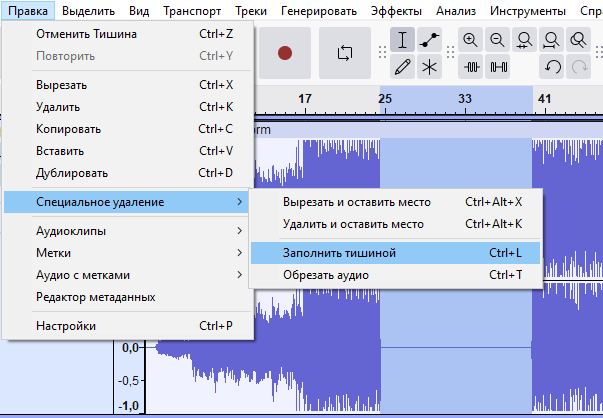This screenshot has width=603, height=418.
Task: Click timeline ruler at mark 41
Action: coord(545,99)
